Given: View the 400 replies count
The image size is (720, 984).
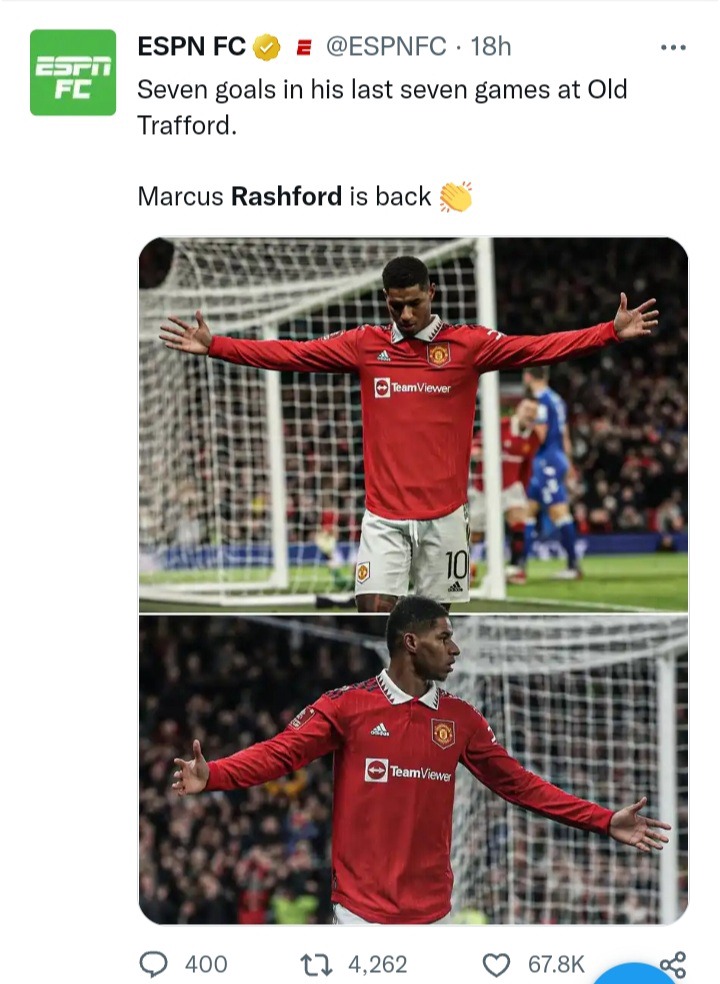Looking at the screenshot, I should [x=206, y=965].
